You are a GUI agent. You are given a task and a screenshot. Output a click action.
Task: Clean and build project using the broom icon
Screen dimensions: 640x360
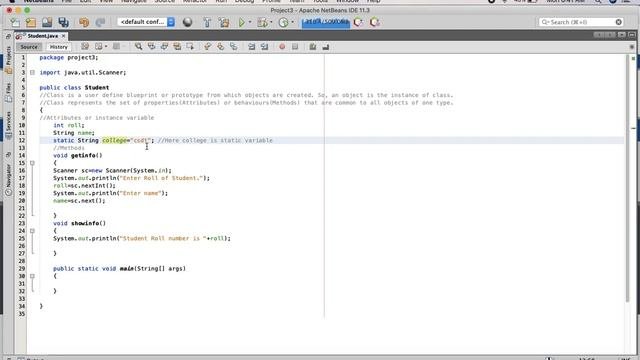pos(224,22)
